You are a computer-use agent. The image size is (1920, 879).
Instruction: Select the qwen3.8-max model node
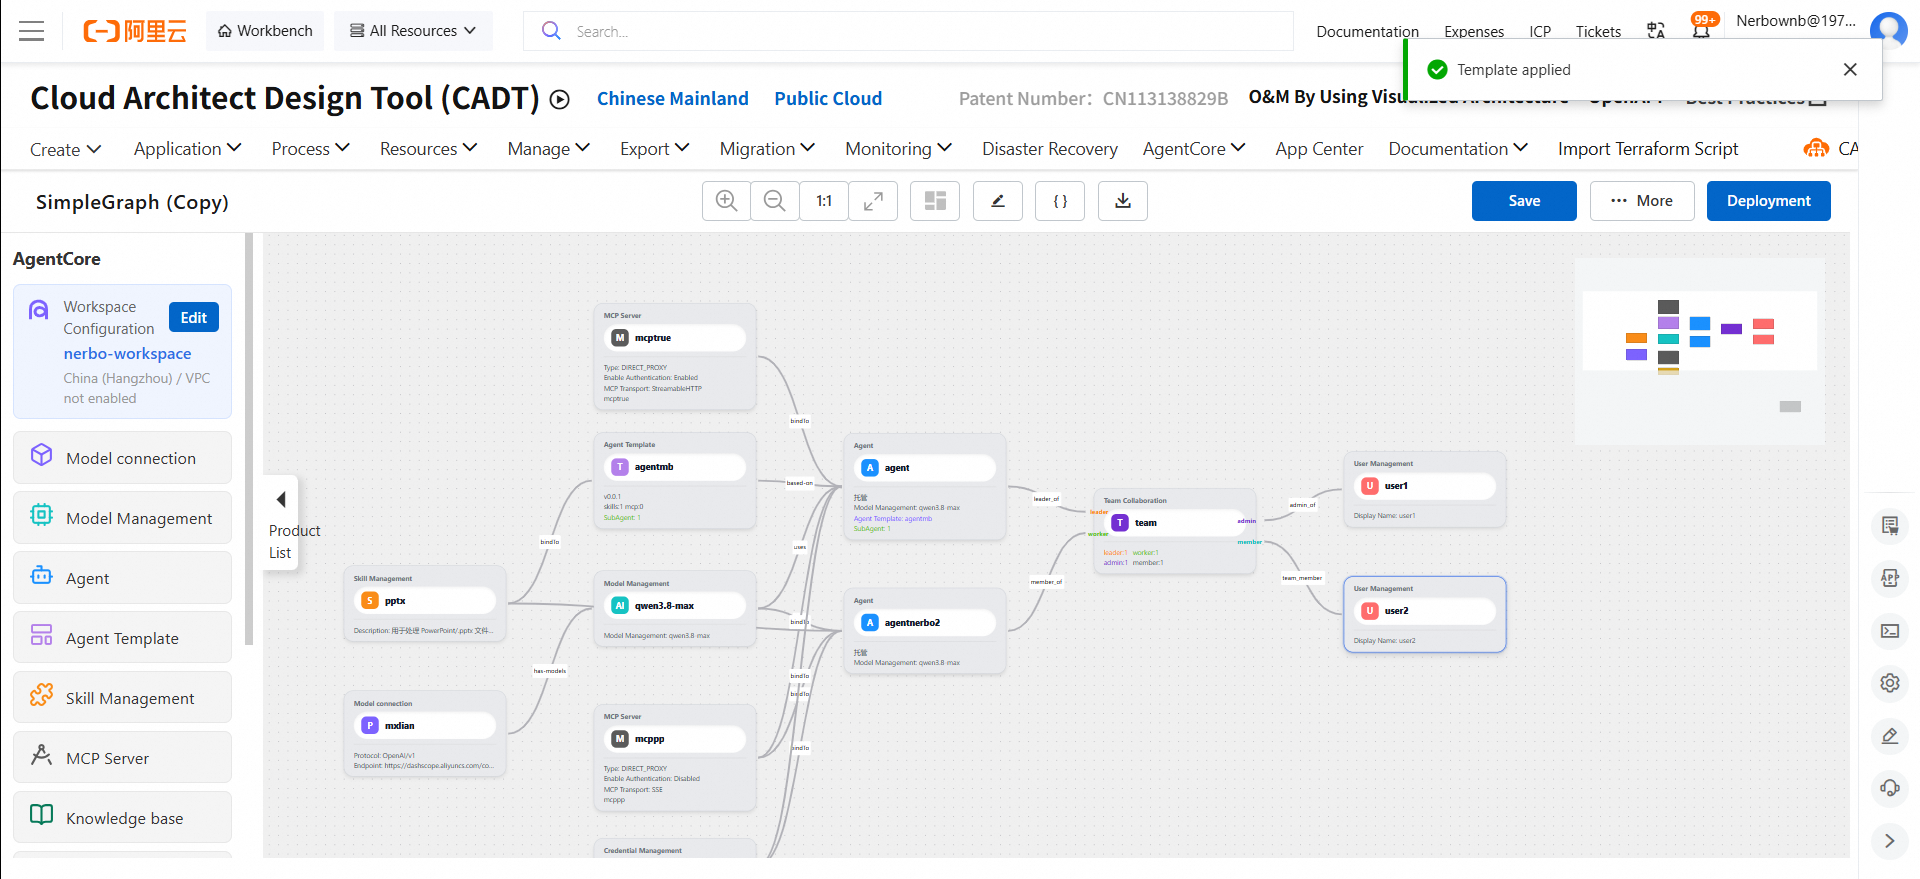[676, 606]
